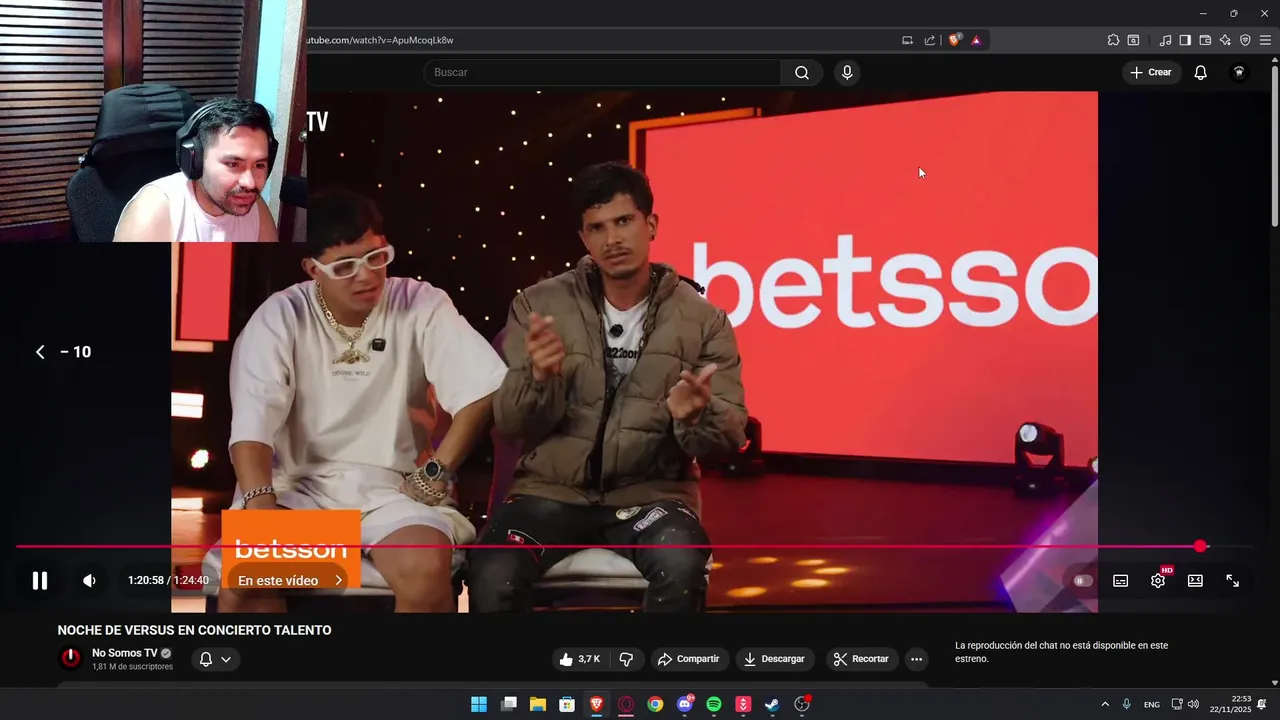This screenshot has width=1280, height=720.
Task: Open the OBS Studio taskbar icon
Action: (802, 704)
